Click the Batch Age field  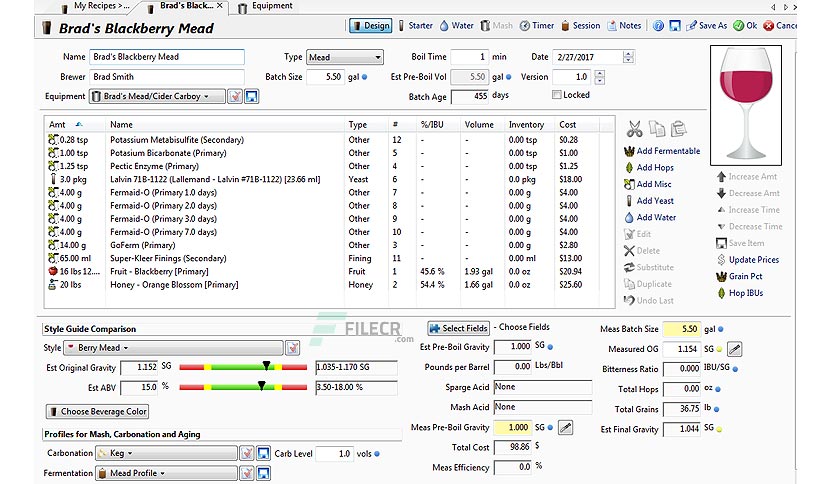(470, 96)
